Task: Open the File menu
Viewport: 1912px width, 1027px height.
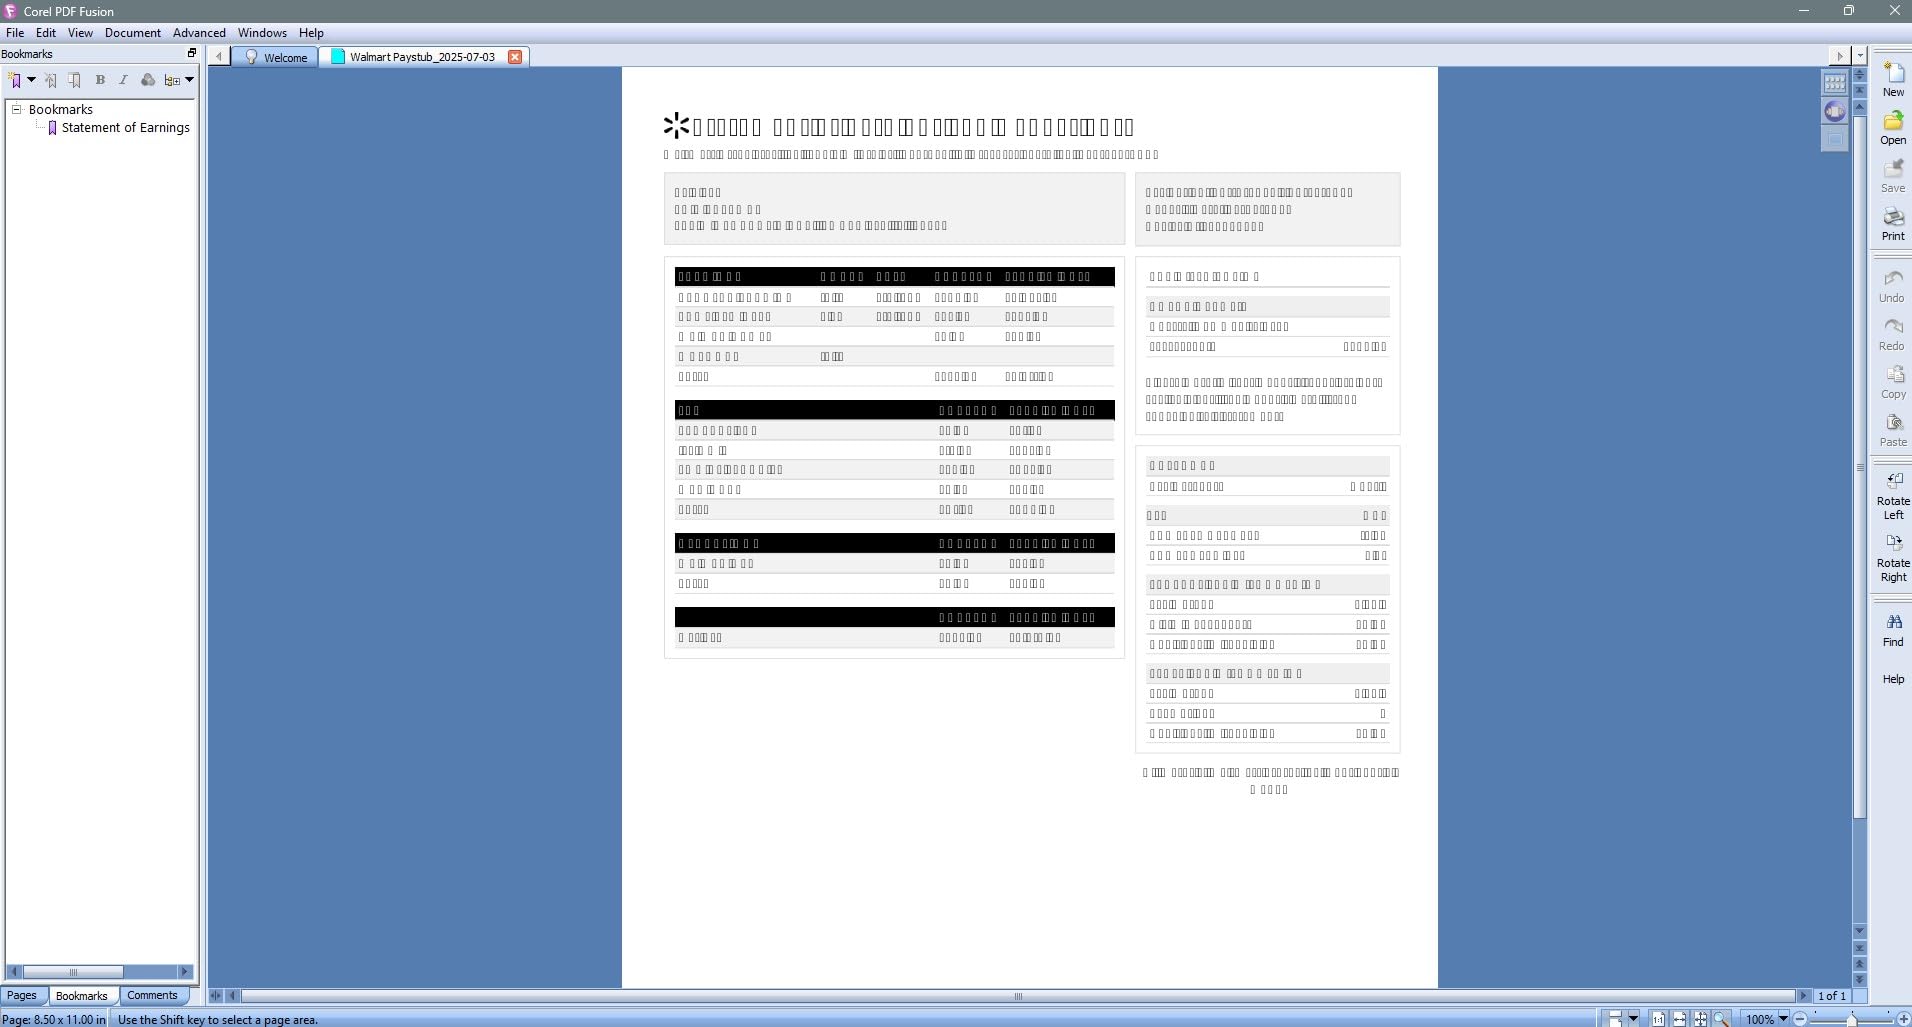Action: (15, 33)
